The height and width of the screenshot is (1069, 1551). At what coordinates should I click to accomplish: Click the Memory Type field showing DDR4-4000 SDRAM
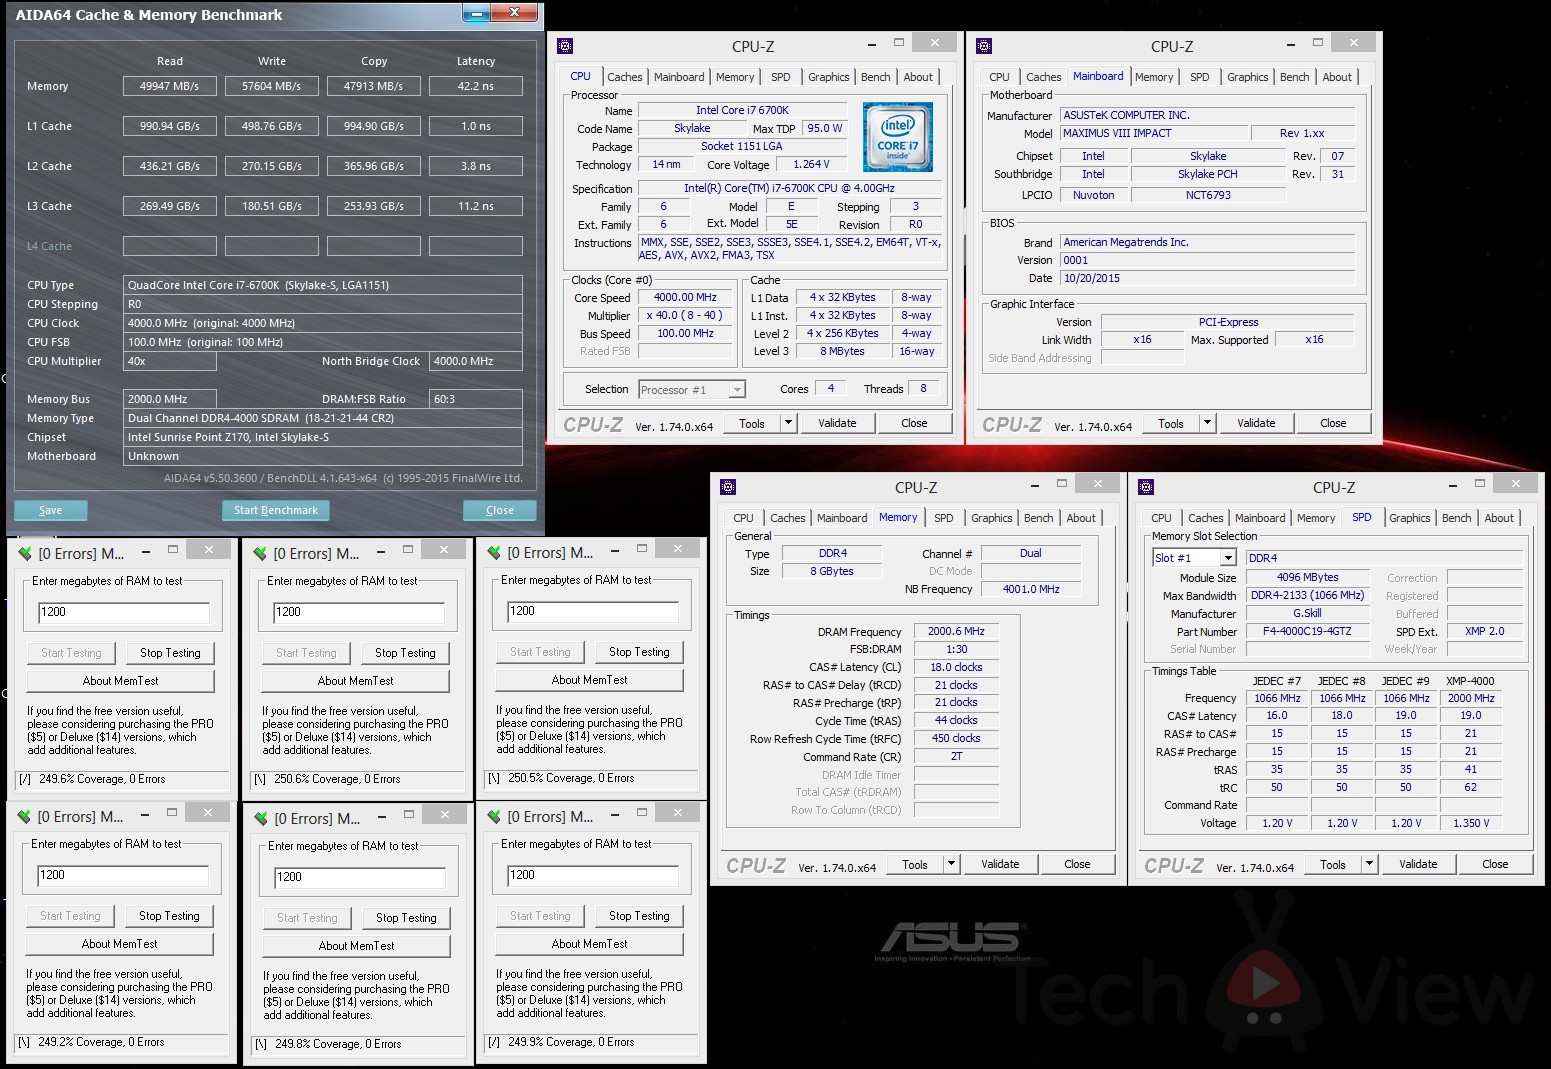(323, 418)
